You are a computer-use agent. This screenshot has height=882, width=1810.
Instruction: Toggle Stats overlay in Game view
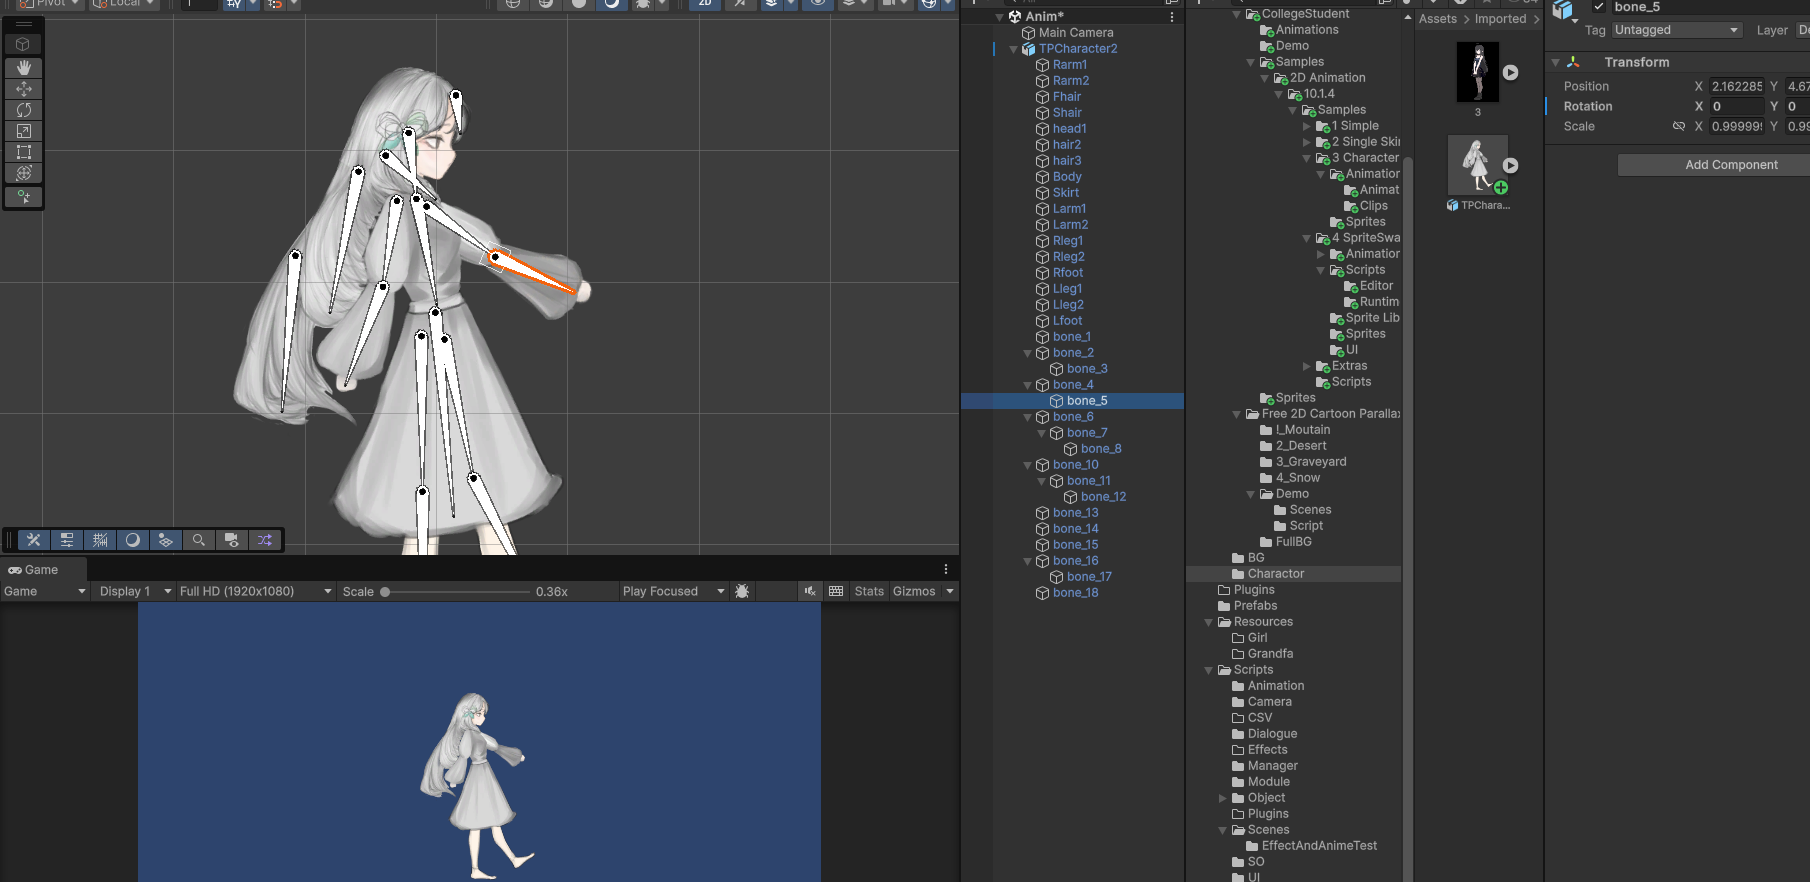[x=869, y=591]
